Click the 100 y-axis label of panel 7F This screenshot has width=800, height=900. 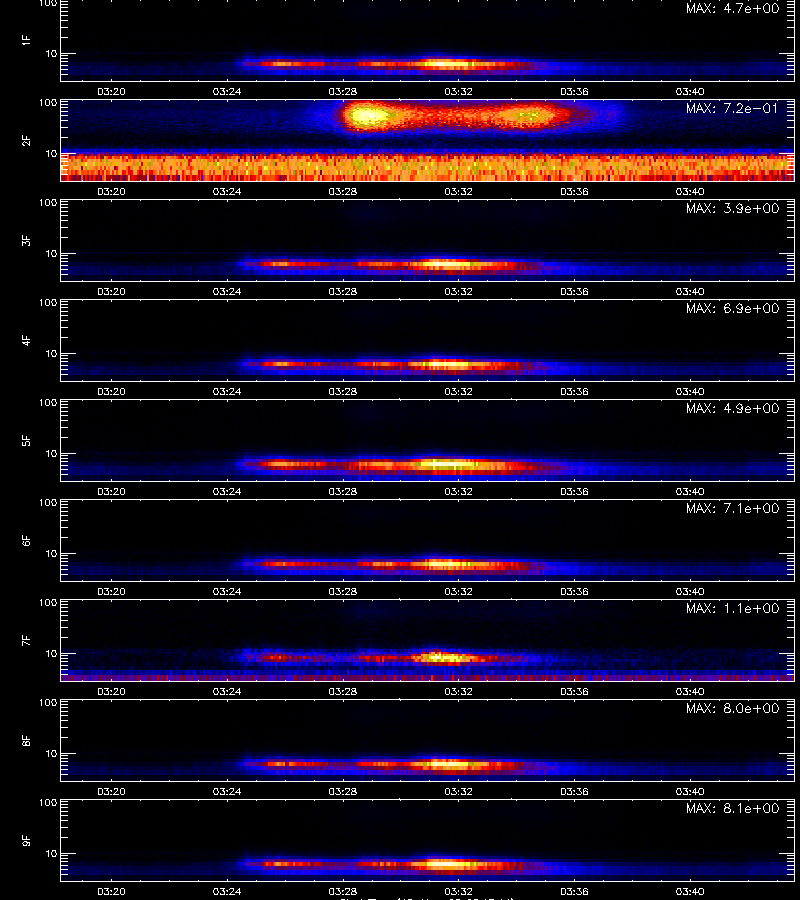tap(48, 603)
